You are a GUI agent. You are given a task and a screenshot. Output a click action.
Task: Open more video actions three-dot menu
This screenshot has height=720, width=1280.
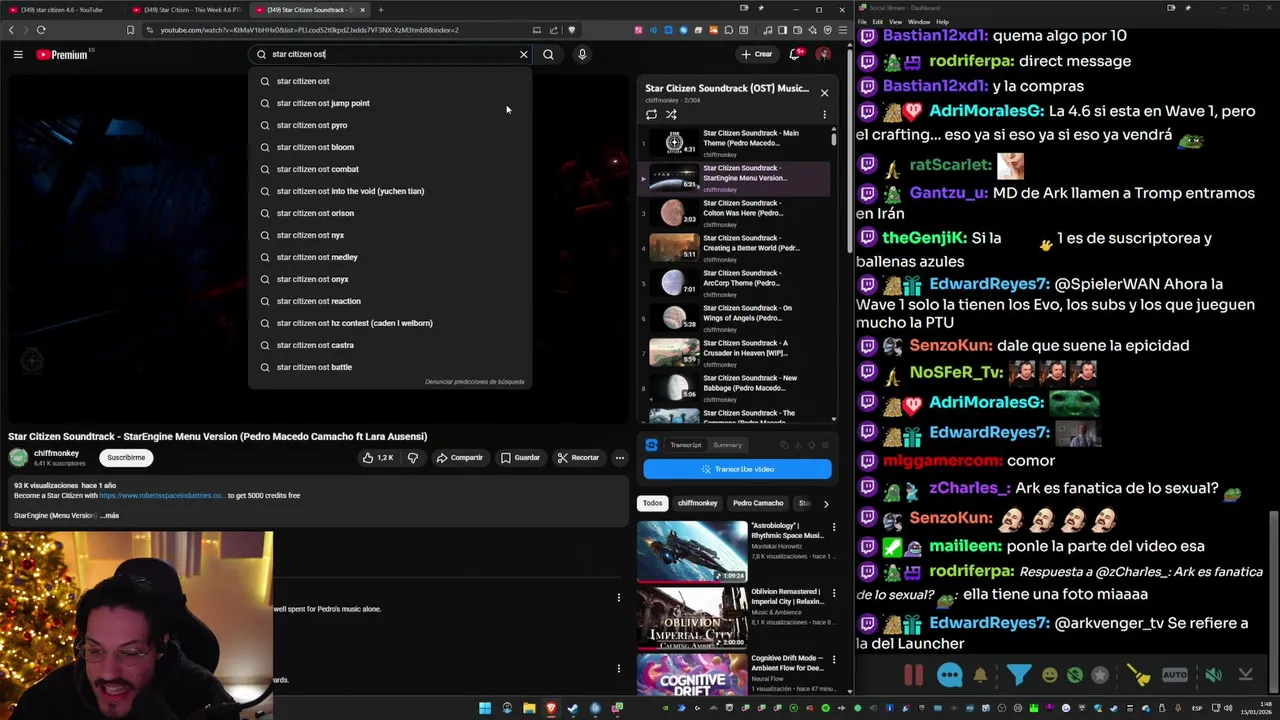click(x=620, y=458)
